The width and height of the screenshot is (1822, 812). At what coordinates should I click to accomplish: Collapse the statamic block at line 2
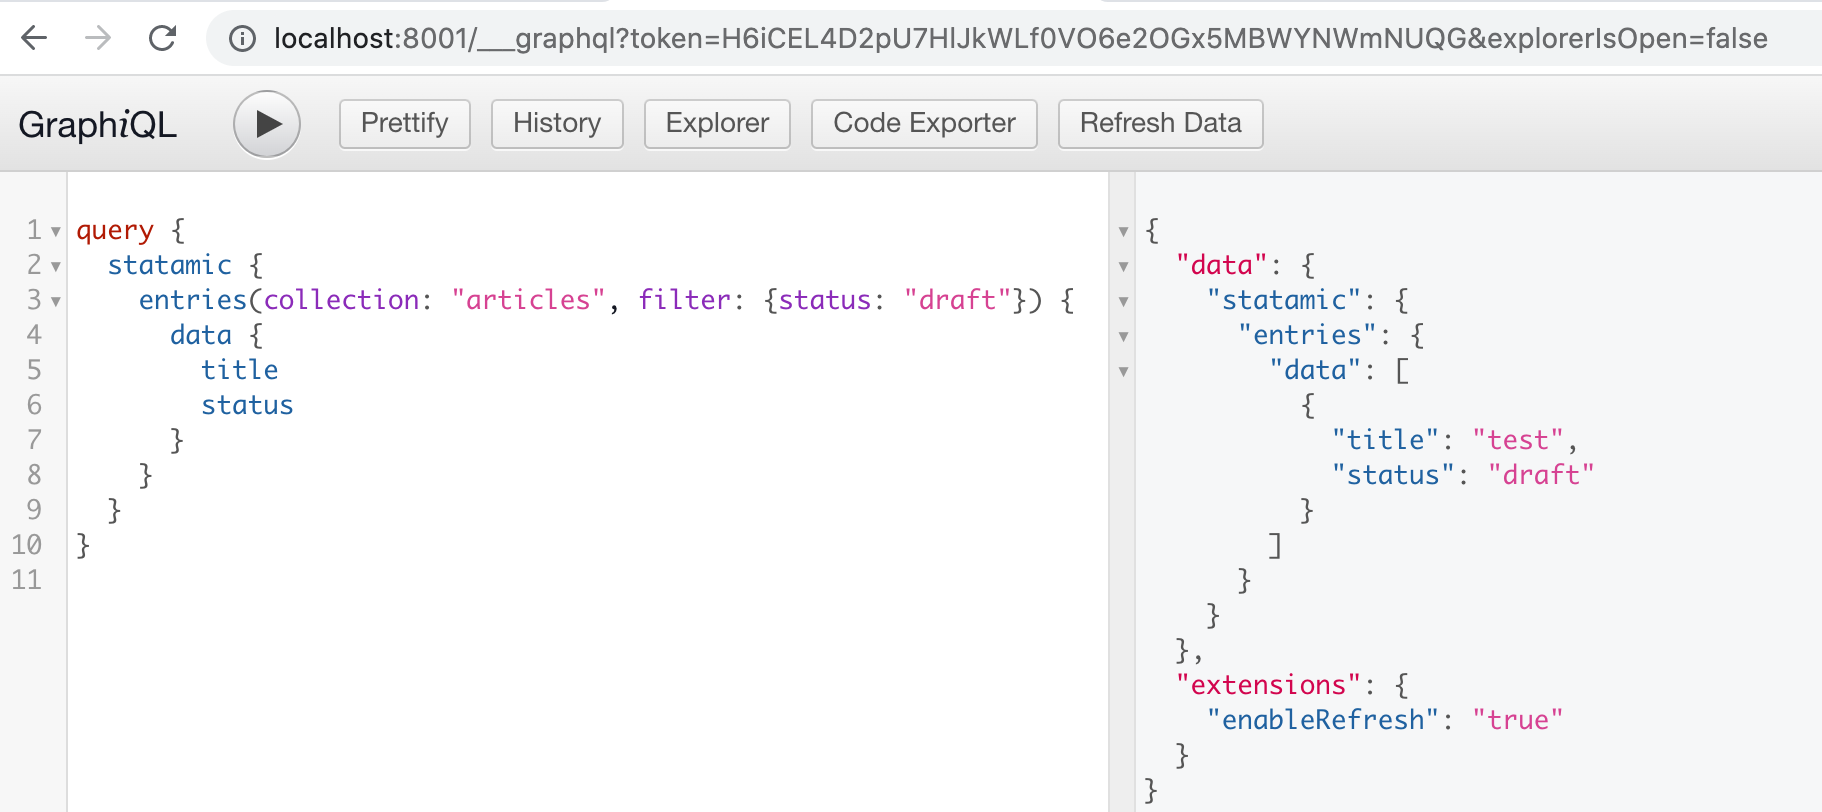(x=56, y=267)
